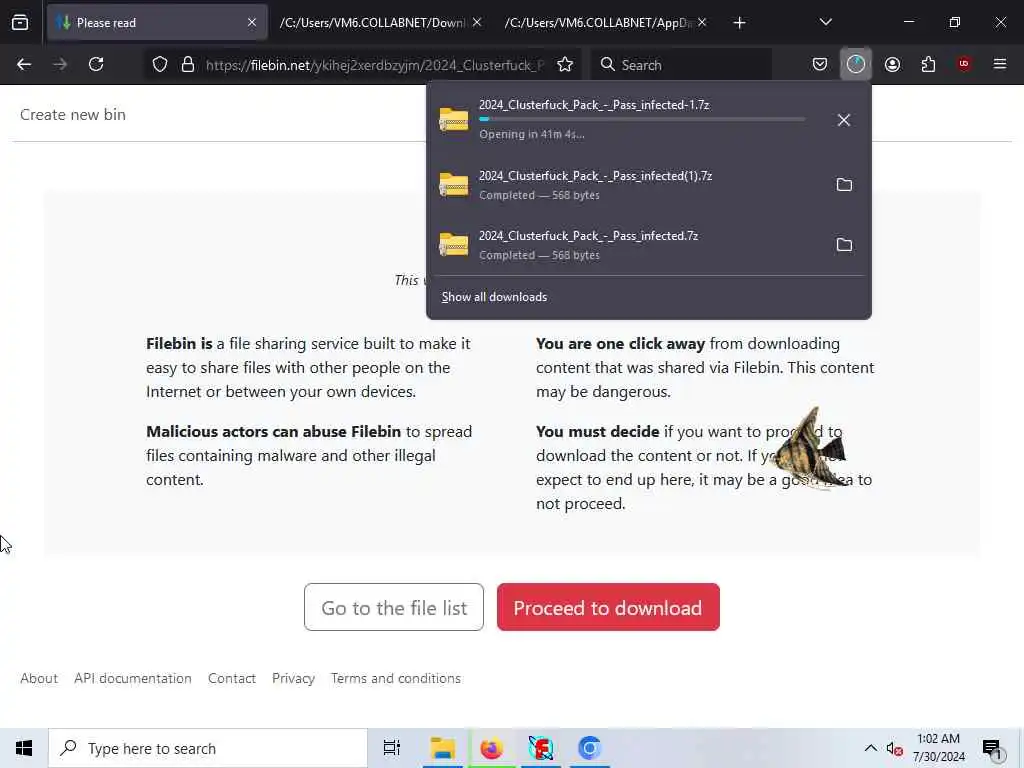1024x768 pixels.
Task: Select downloading entry Pass_infected-1.7z name
Action: pyautogui.click(x=594, y=105)
